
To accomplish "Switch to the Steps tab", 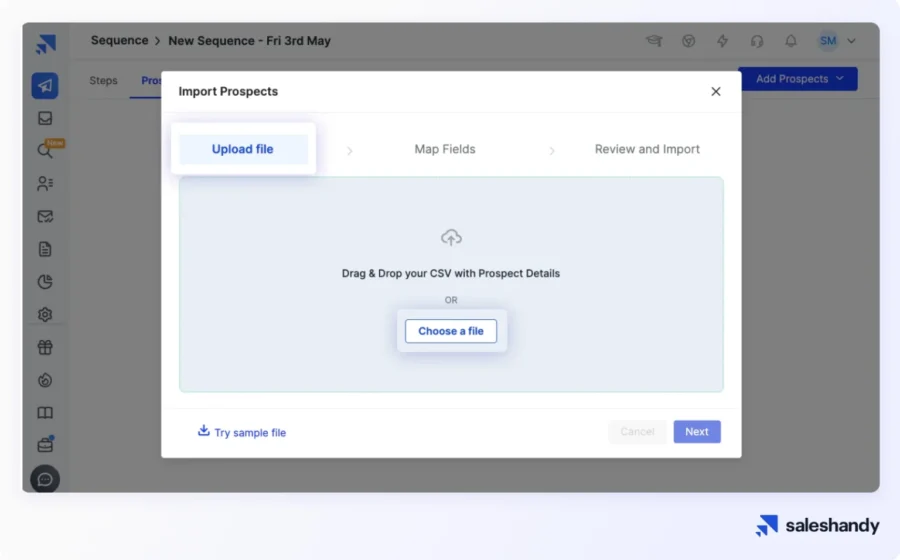I will pyautogui.click(x=103, y=80).
